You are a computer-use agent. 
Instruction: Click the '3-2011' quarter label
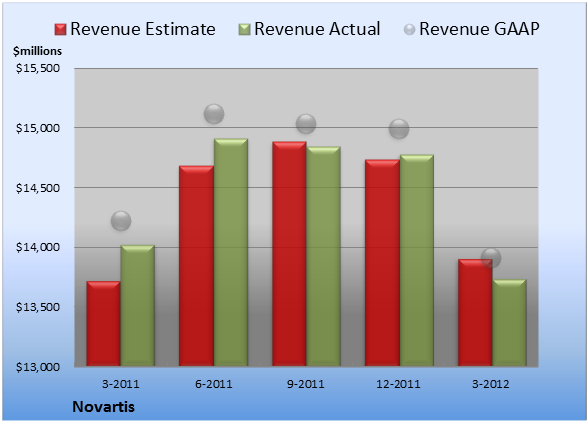(121, 384)
